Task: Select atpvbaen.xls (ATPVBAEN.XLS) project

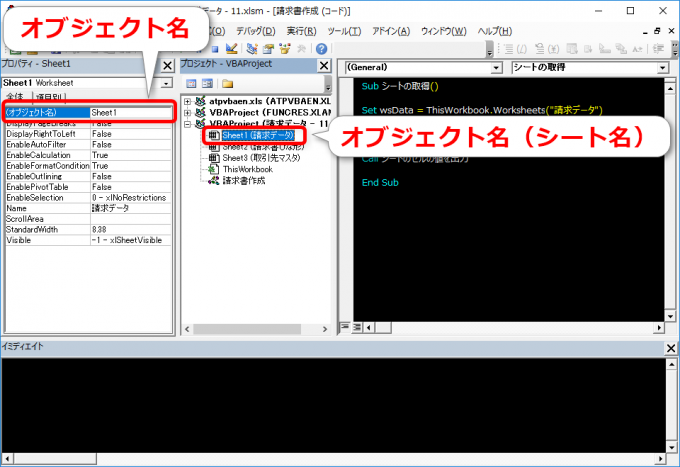Action: click(x=269, y=101)
